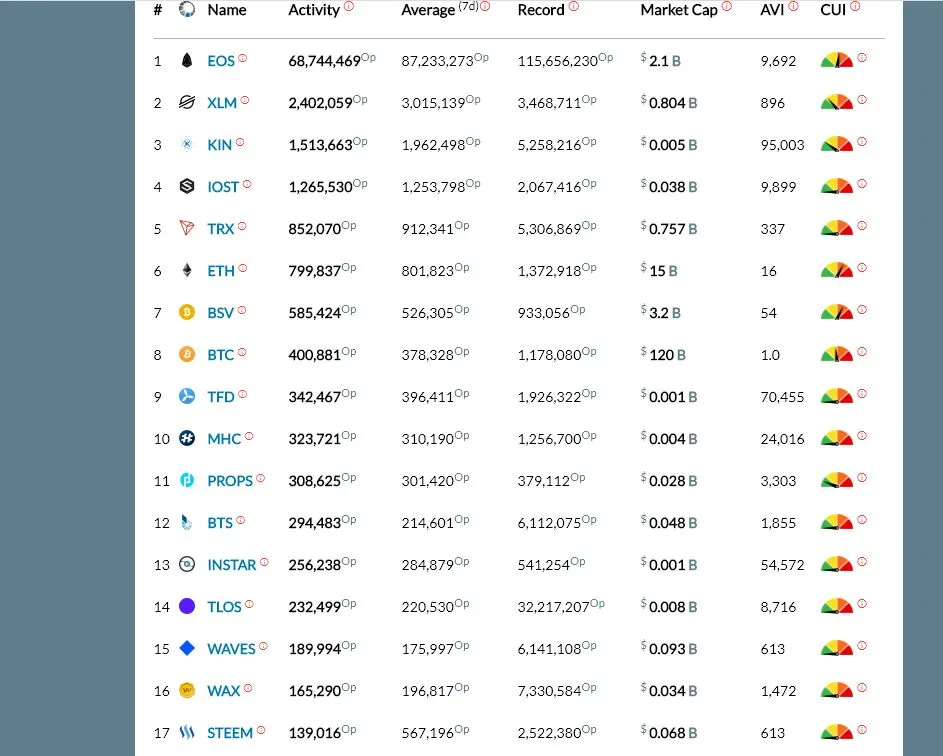The width and height of the screenshot is (943, 756).
Task: Click BTS activity value 294,483
Action: coord(315,523)
